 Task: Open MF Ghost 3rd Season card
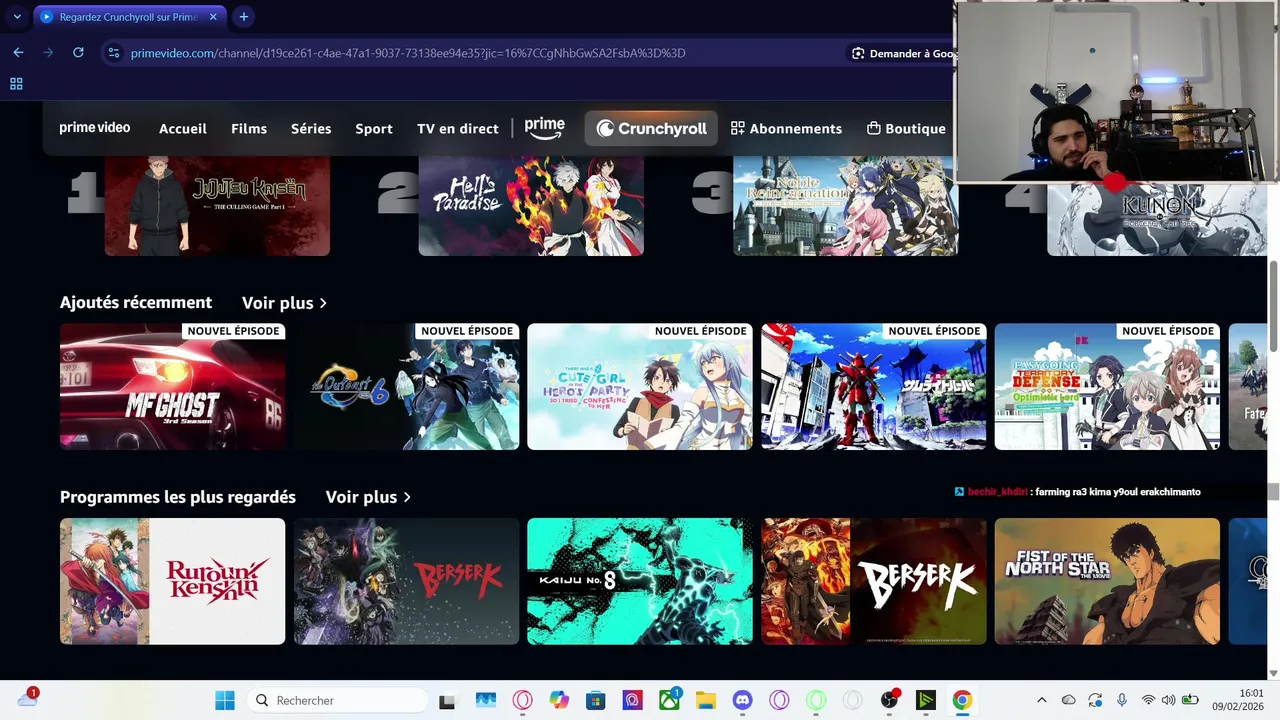[x=172, y=386]
